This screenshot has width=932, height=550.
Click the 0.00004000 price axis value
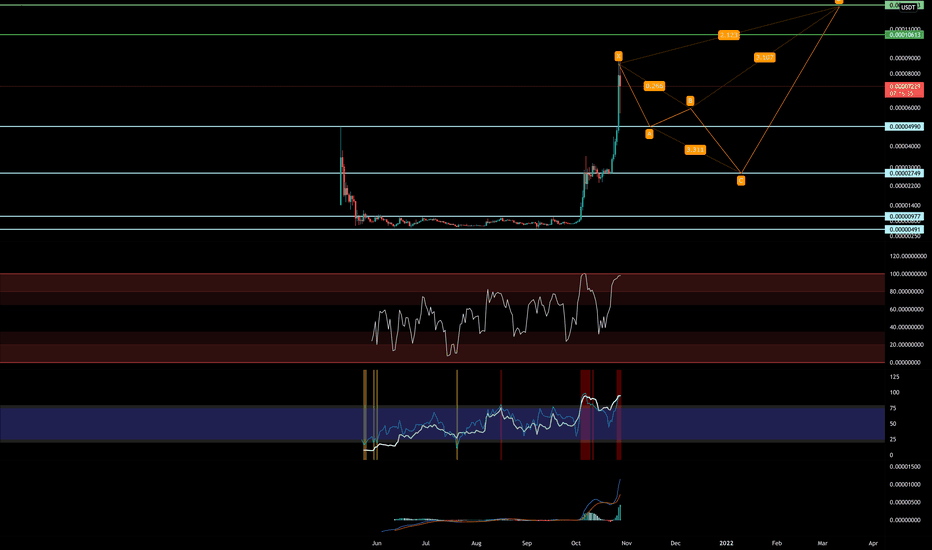905,146
